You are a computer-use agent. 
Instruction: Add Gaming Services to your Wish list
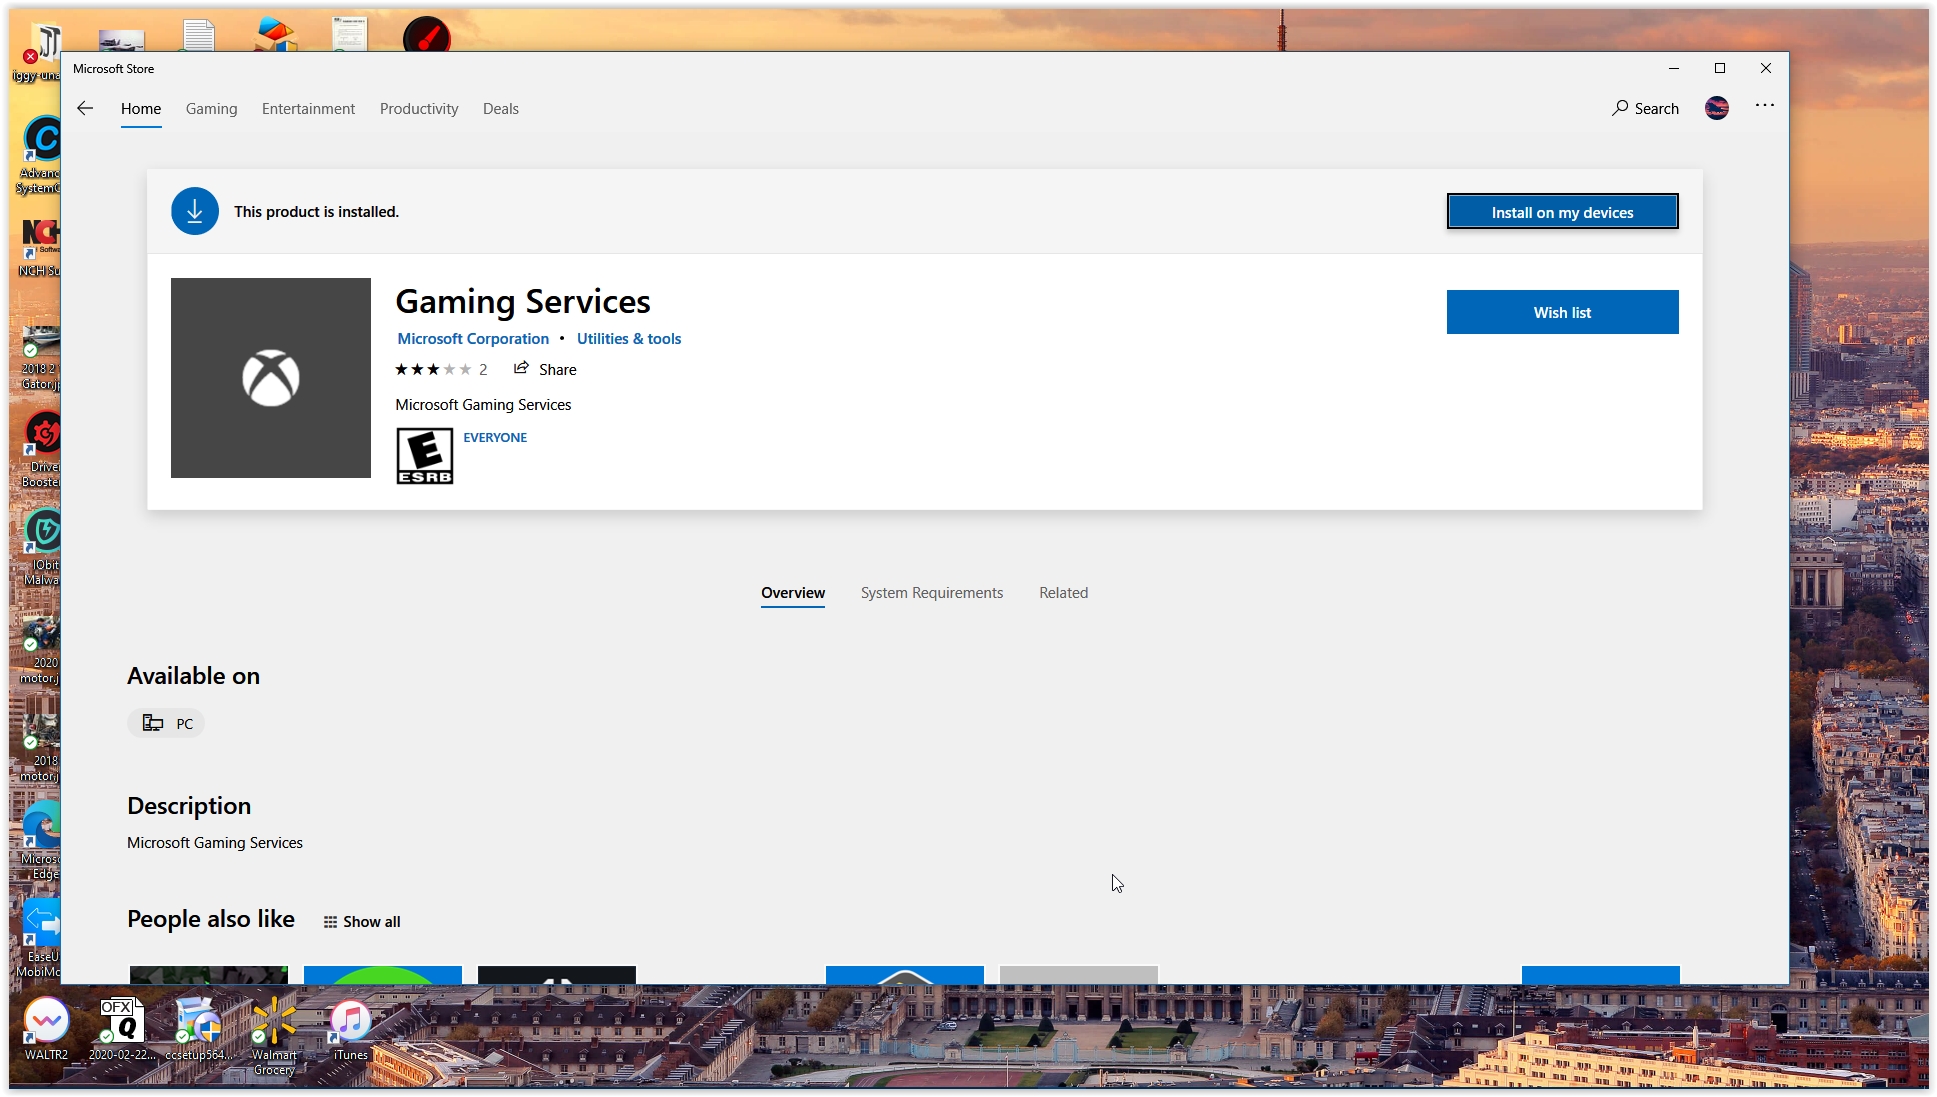coord(1562,311)
